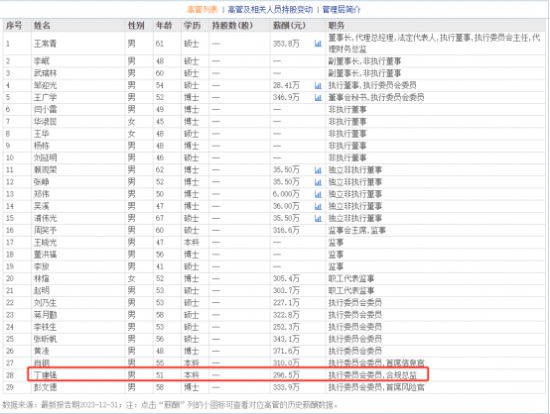Open salary history chart icon for row 13 (6.000万)
Screen dimensions: 550x414
click(318, 194)
